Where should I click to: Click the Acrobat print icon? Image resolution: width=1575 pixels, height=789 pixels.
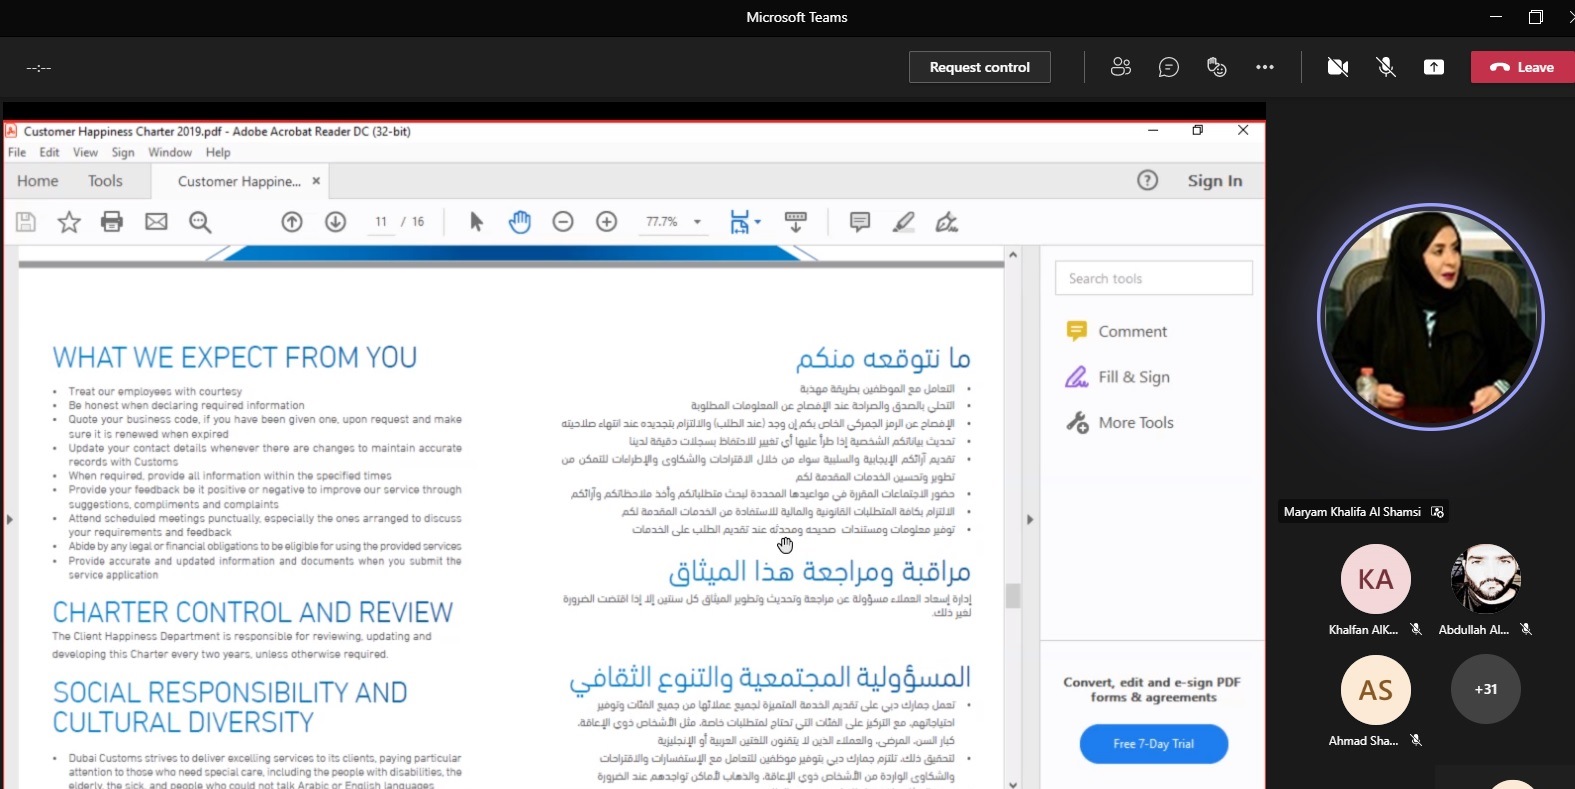click(112, 222)
